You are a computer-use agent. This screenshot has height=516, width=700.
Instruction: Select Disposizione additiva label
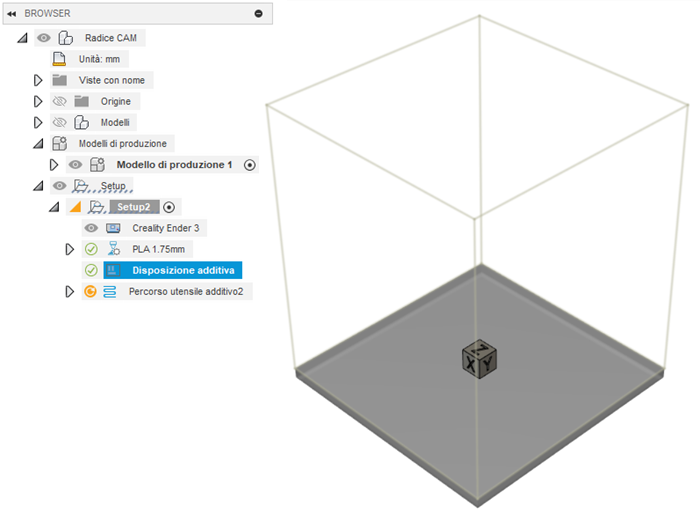coord(183,270)
